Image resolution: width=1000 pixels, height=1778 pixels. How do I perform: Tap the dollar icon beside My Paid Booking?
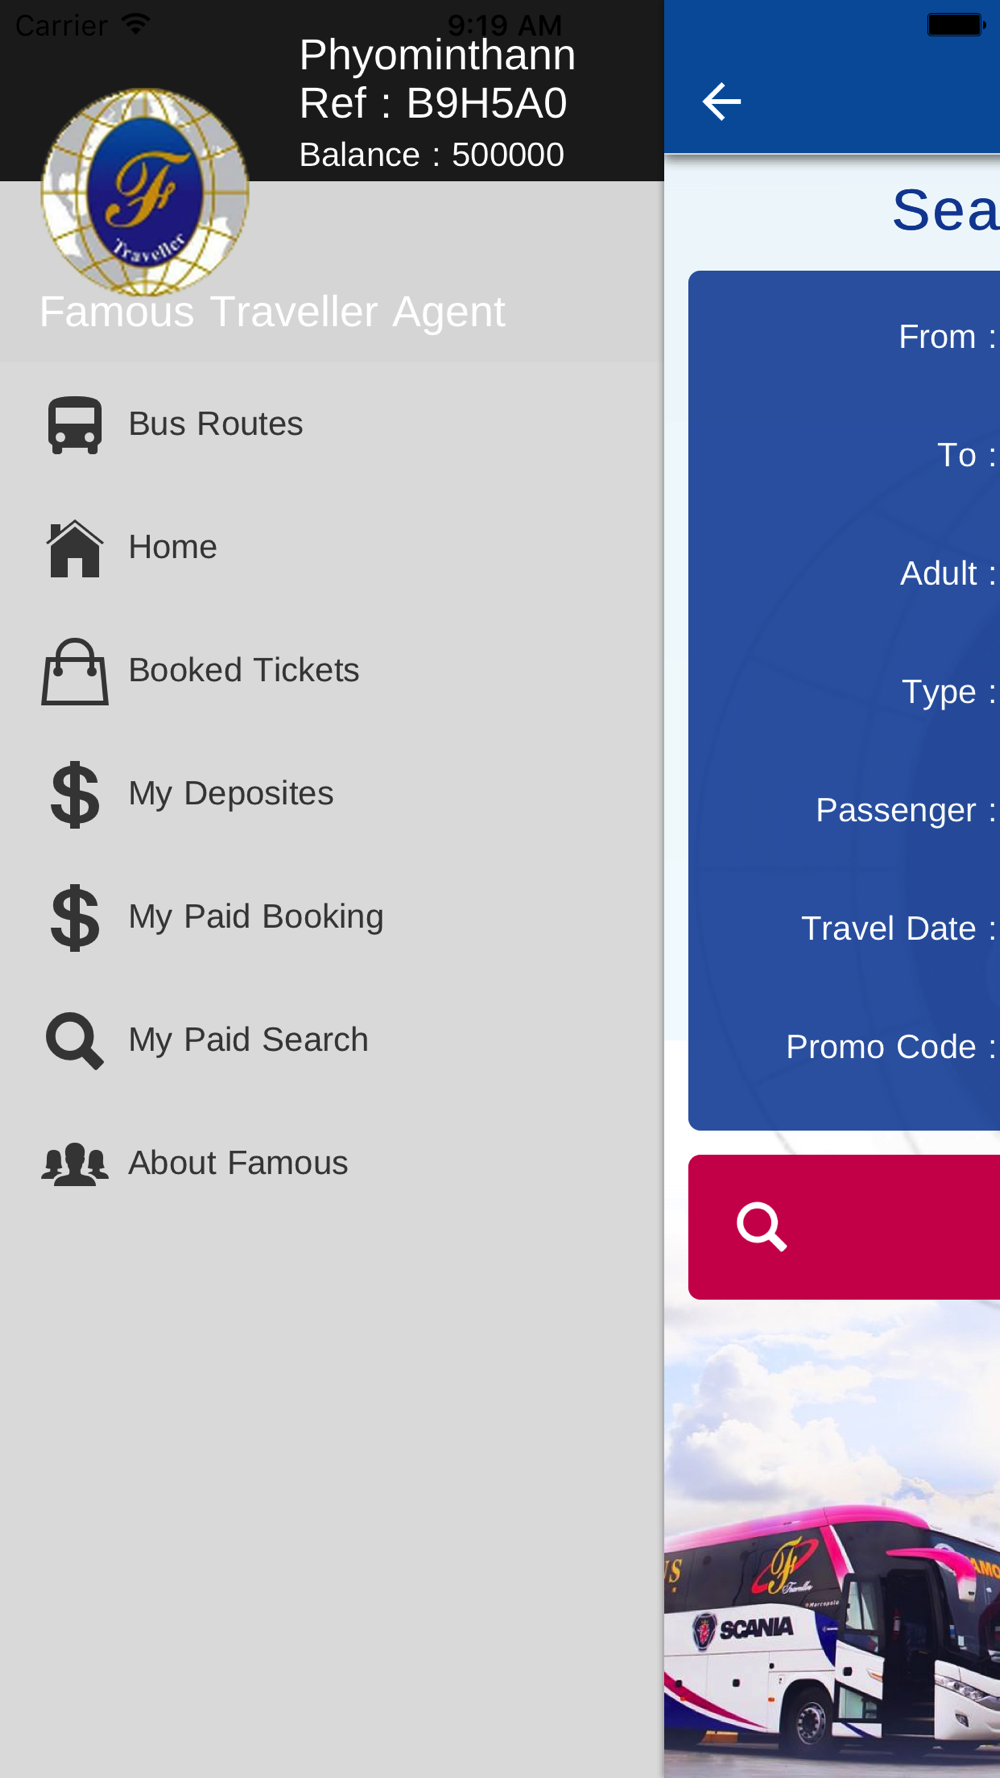(x=75, y=918)
